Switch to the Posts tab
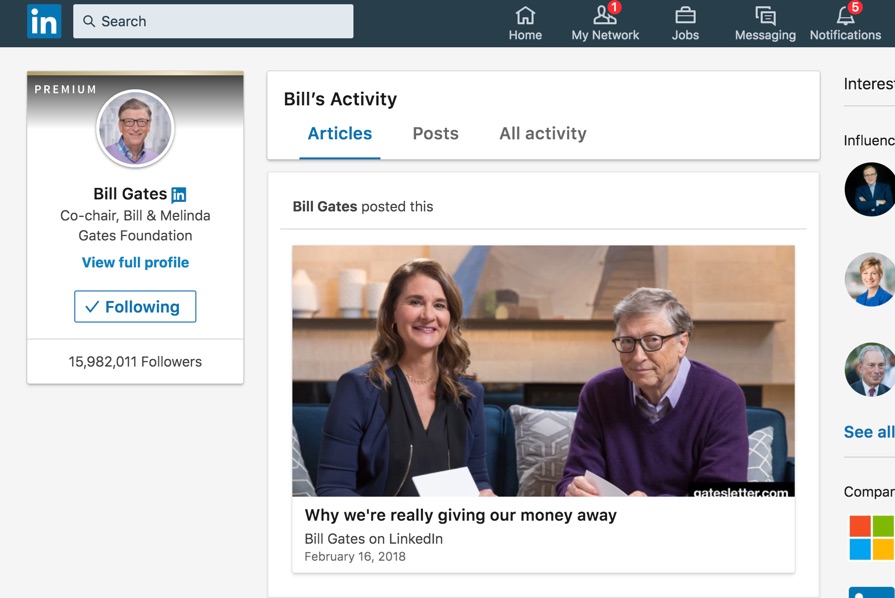The height and width of the screenshot is (598, 895). (436, 134)
